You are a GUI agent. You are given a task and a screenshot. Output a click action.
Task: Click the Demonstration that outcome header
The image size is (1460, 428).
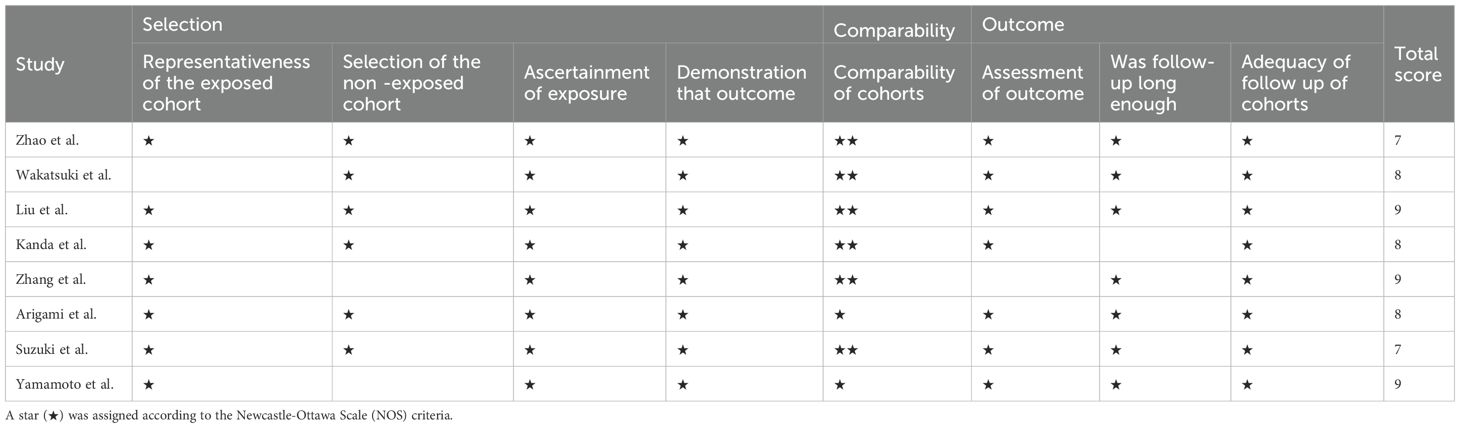coord(741,83)
